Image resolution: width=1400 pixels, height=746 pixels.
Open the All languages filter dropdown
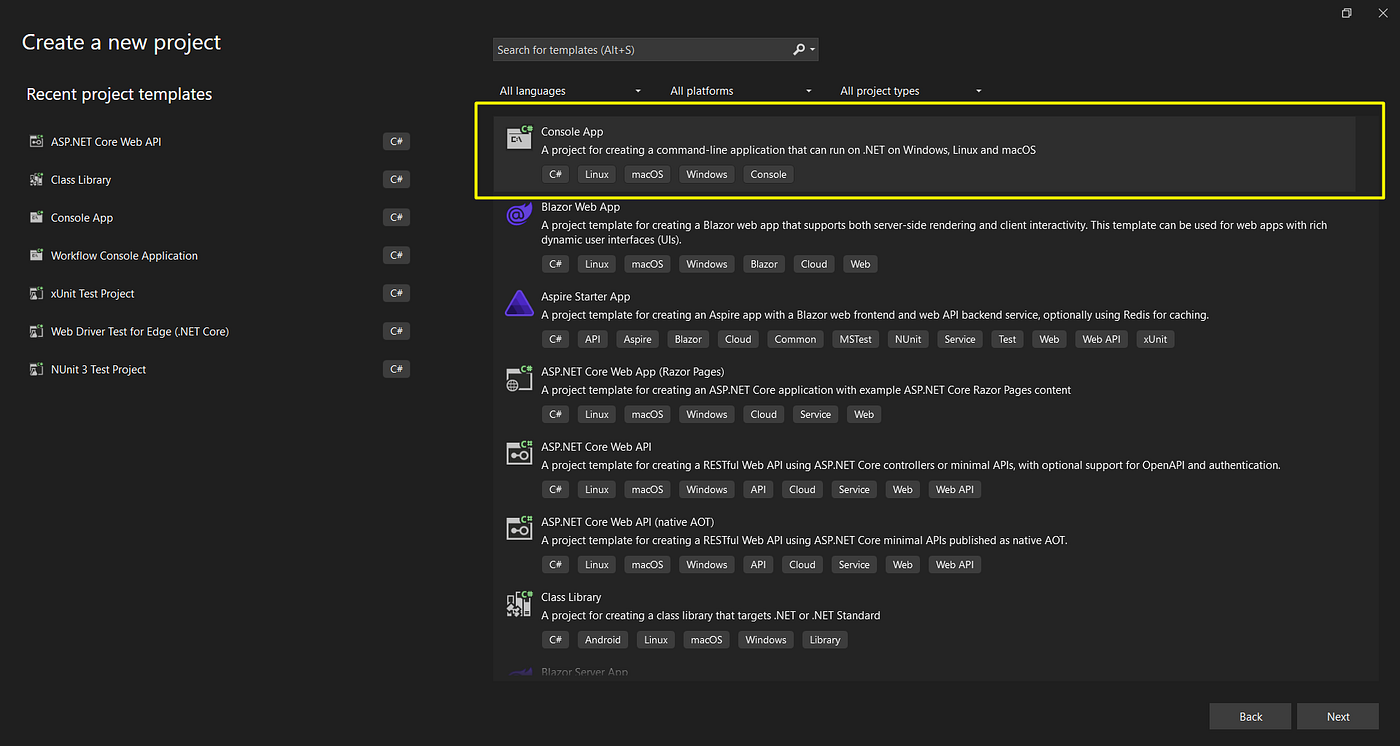(x=570, y=91)
